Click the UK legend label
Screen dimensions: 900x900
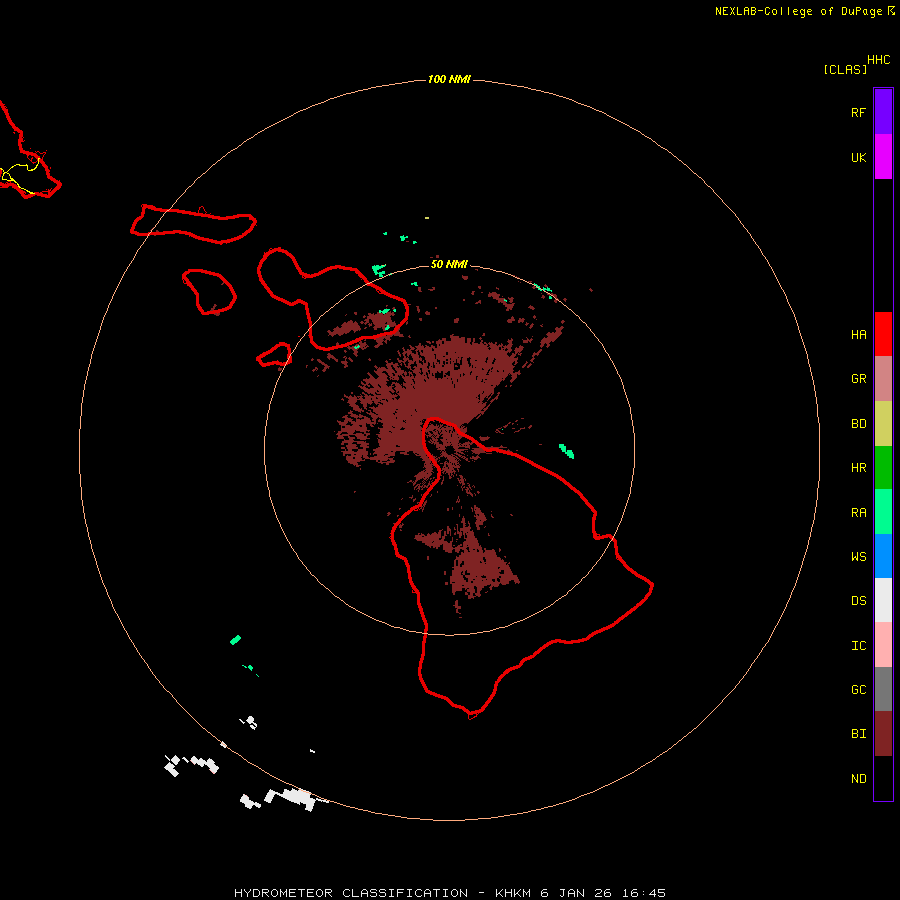pyautogui.click(x=858, y=158)
